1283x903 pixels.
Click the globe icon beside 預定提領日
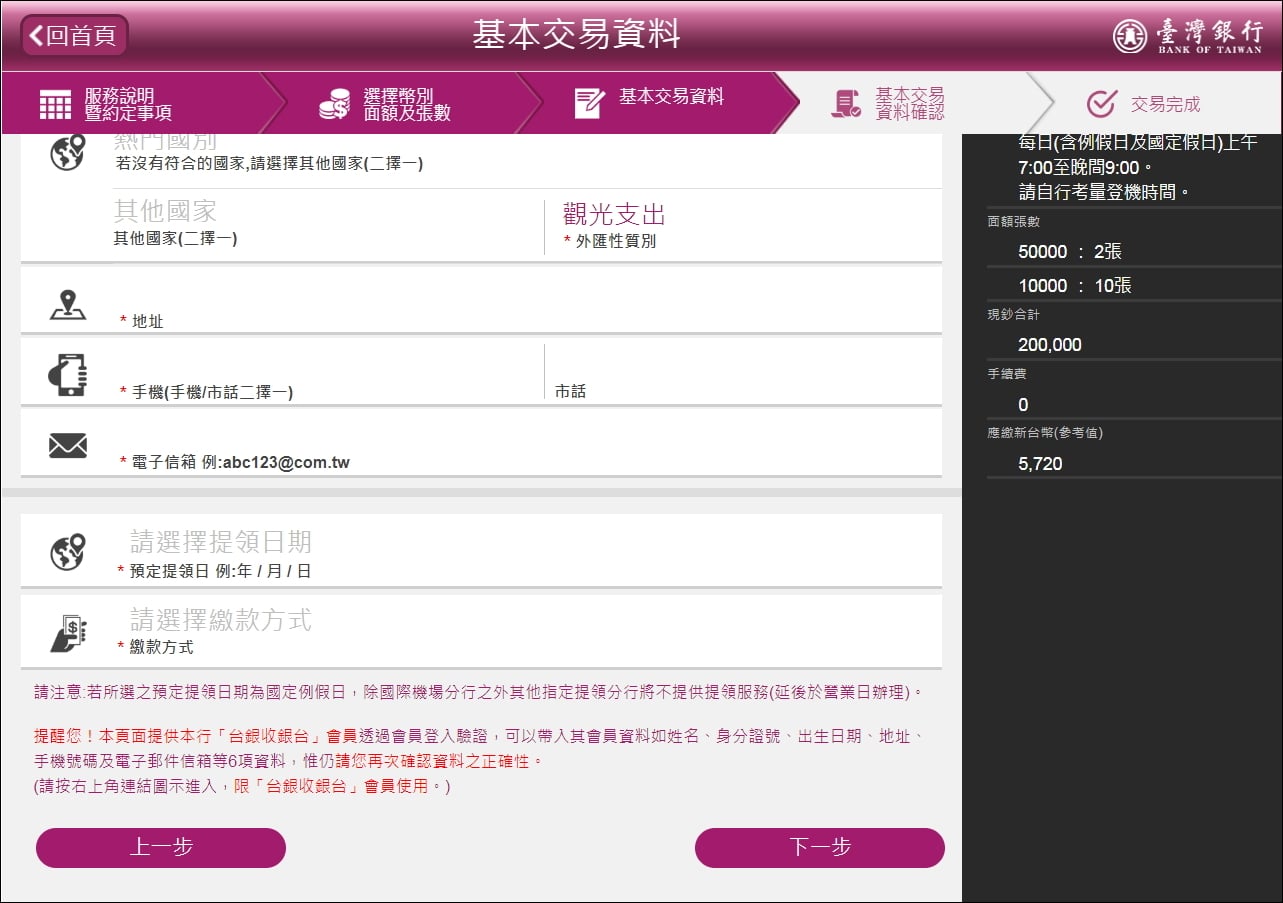[x=68, y=552]
